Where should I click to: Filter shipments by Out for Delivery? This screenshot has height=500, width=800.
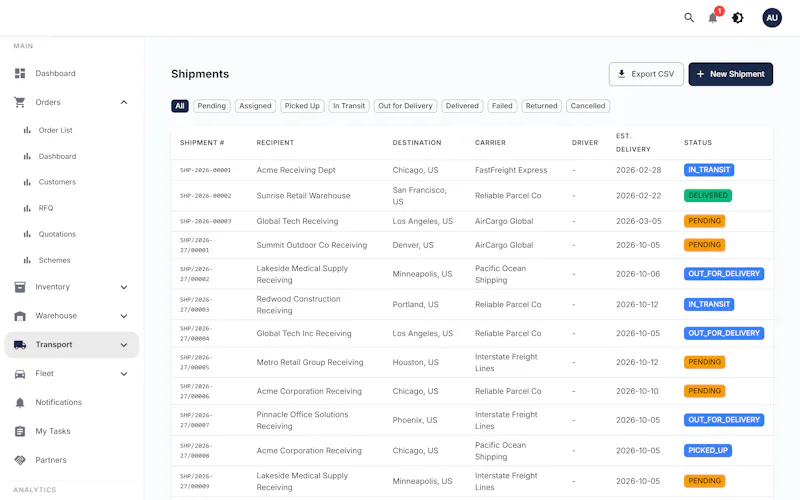point(406,106)
